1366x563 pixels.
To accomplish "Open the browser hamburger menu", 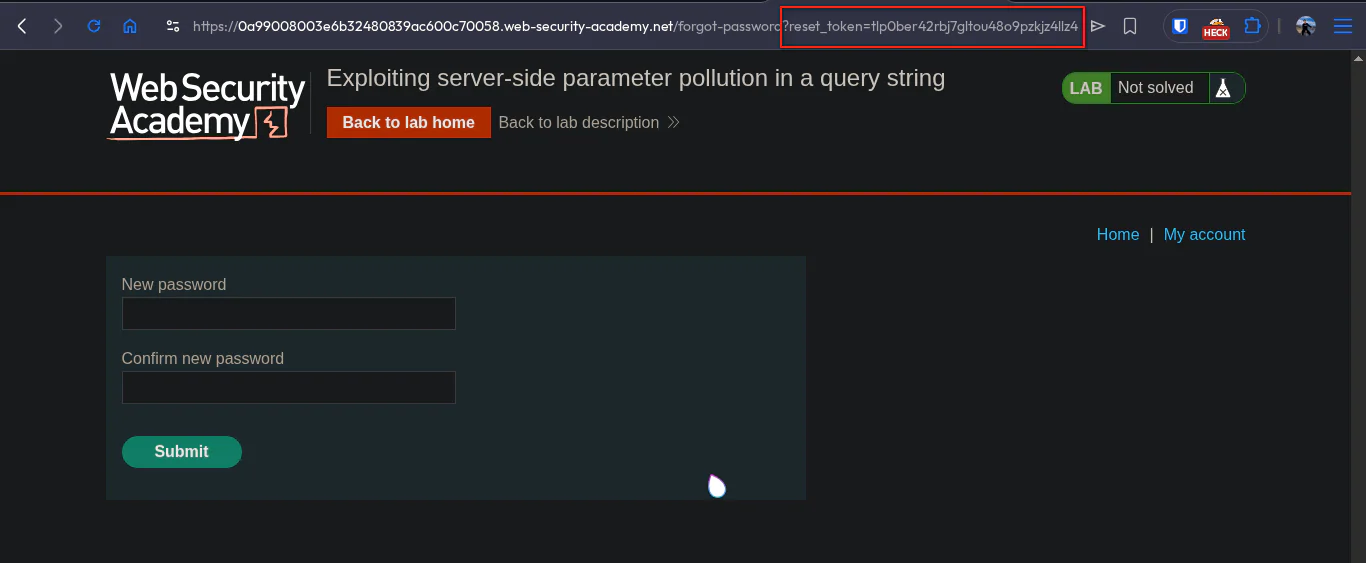I will [1343, 26].
